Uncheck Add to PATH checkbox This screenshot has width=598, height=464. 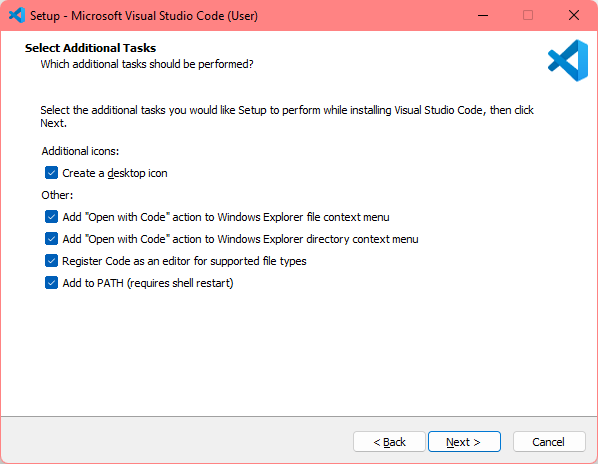pyautogui.click(x=51, y=283)
